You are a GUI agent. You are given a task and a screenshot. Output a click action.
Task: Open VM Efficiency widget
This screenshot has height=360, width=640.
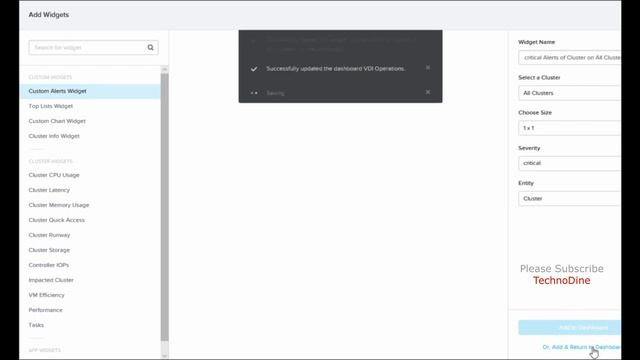click(x=47, y=295)
